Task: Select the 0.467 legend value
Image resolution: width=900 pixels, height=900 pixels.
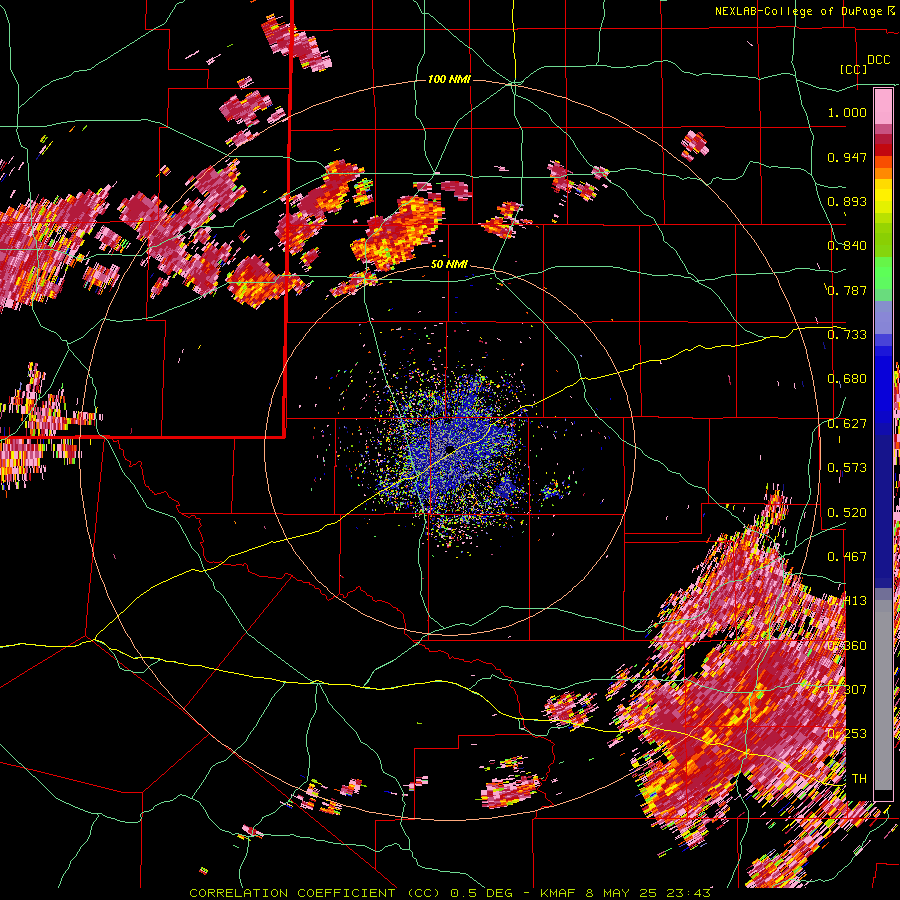Action: click(847, 557)
